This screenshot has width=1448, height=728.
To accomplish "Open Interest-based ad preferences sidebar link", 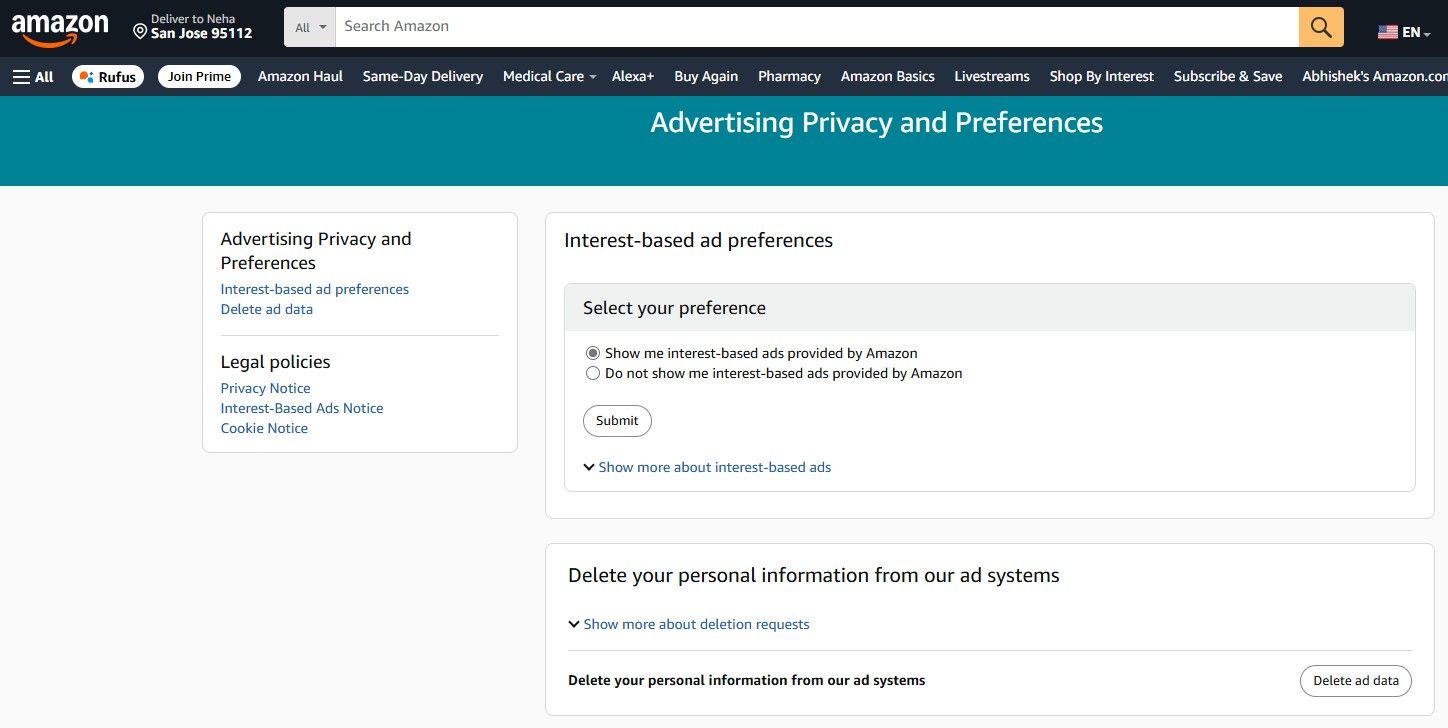I will (x=315, y=289).
